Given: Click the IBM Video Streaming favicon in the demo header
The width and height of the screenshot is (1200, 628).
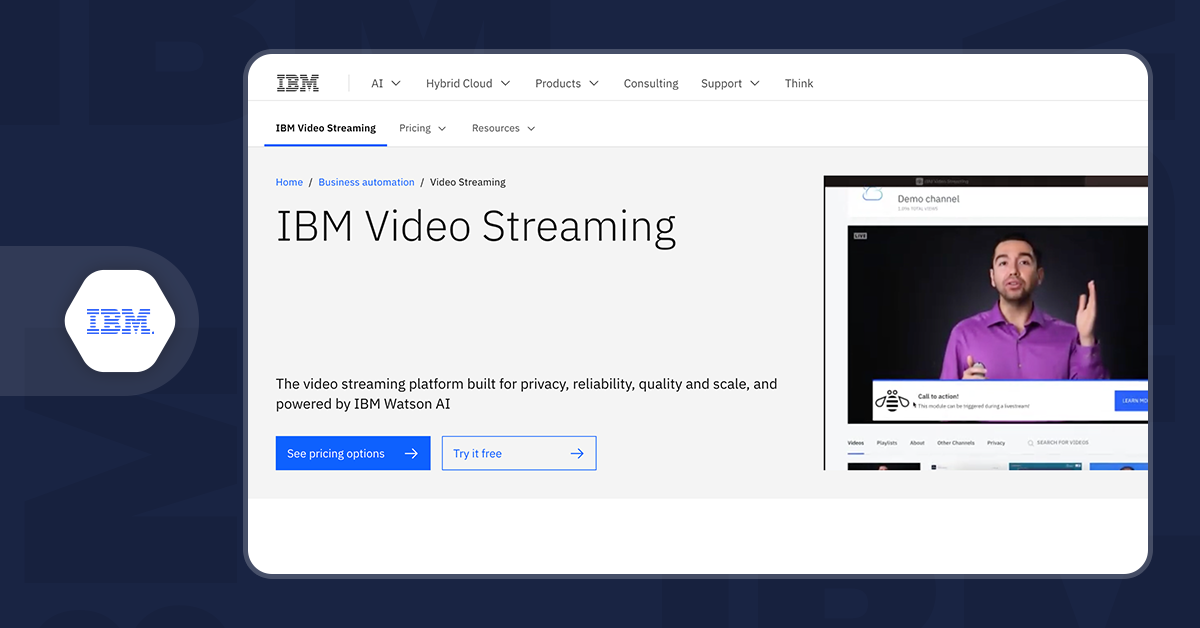Looking at the screenshot, I should coord(918,181).
